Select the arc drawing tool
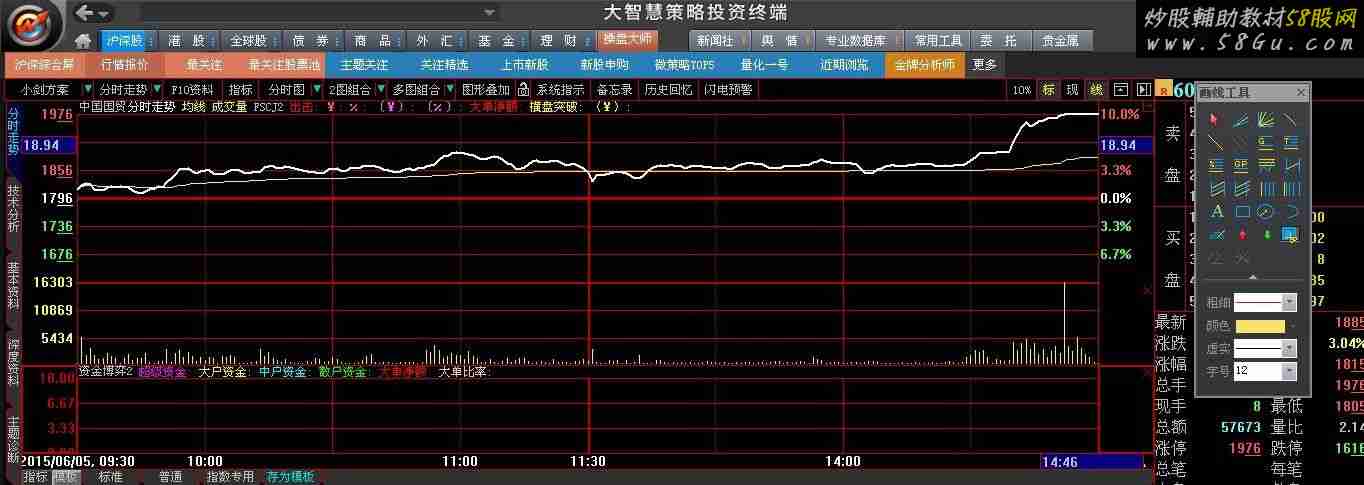Screen dimensions: 1364x485 click(1291, 211)
